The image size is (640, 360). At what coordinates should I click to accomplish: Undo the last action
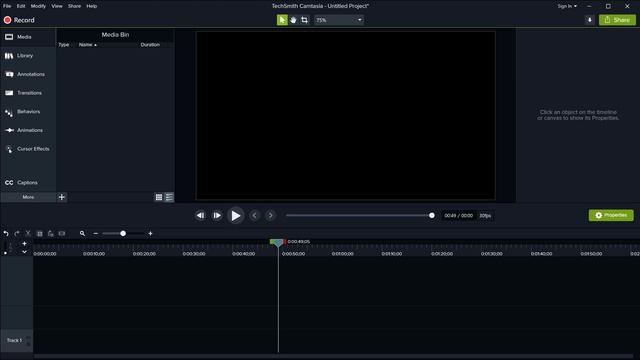[x=6, y=233]
